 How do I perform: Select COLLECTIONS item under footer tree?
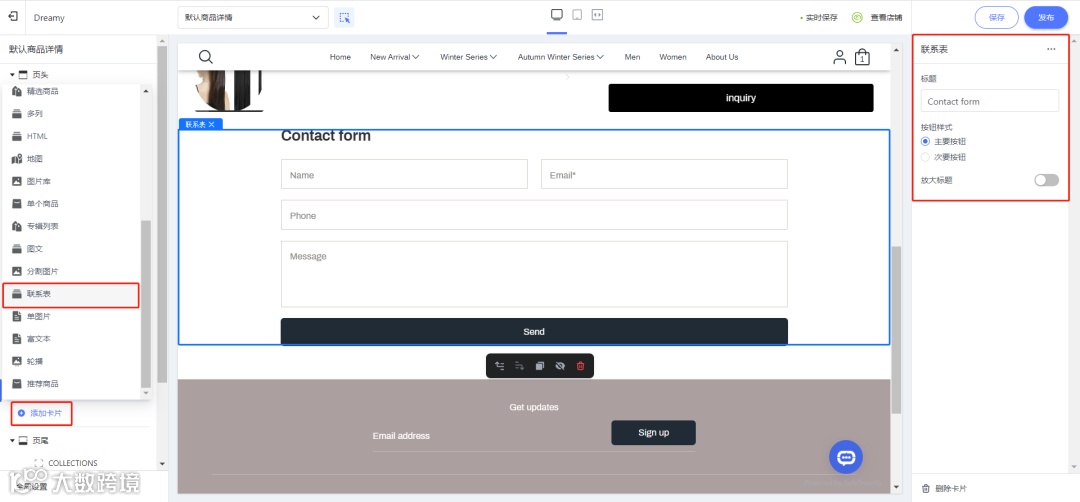coord(72,463)
